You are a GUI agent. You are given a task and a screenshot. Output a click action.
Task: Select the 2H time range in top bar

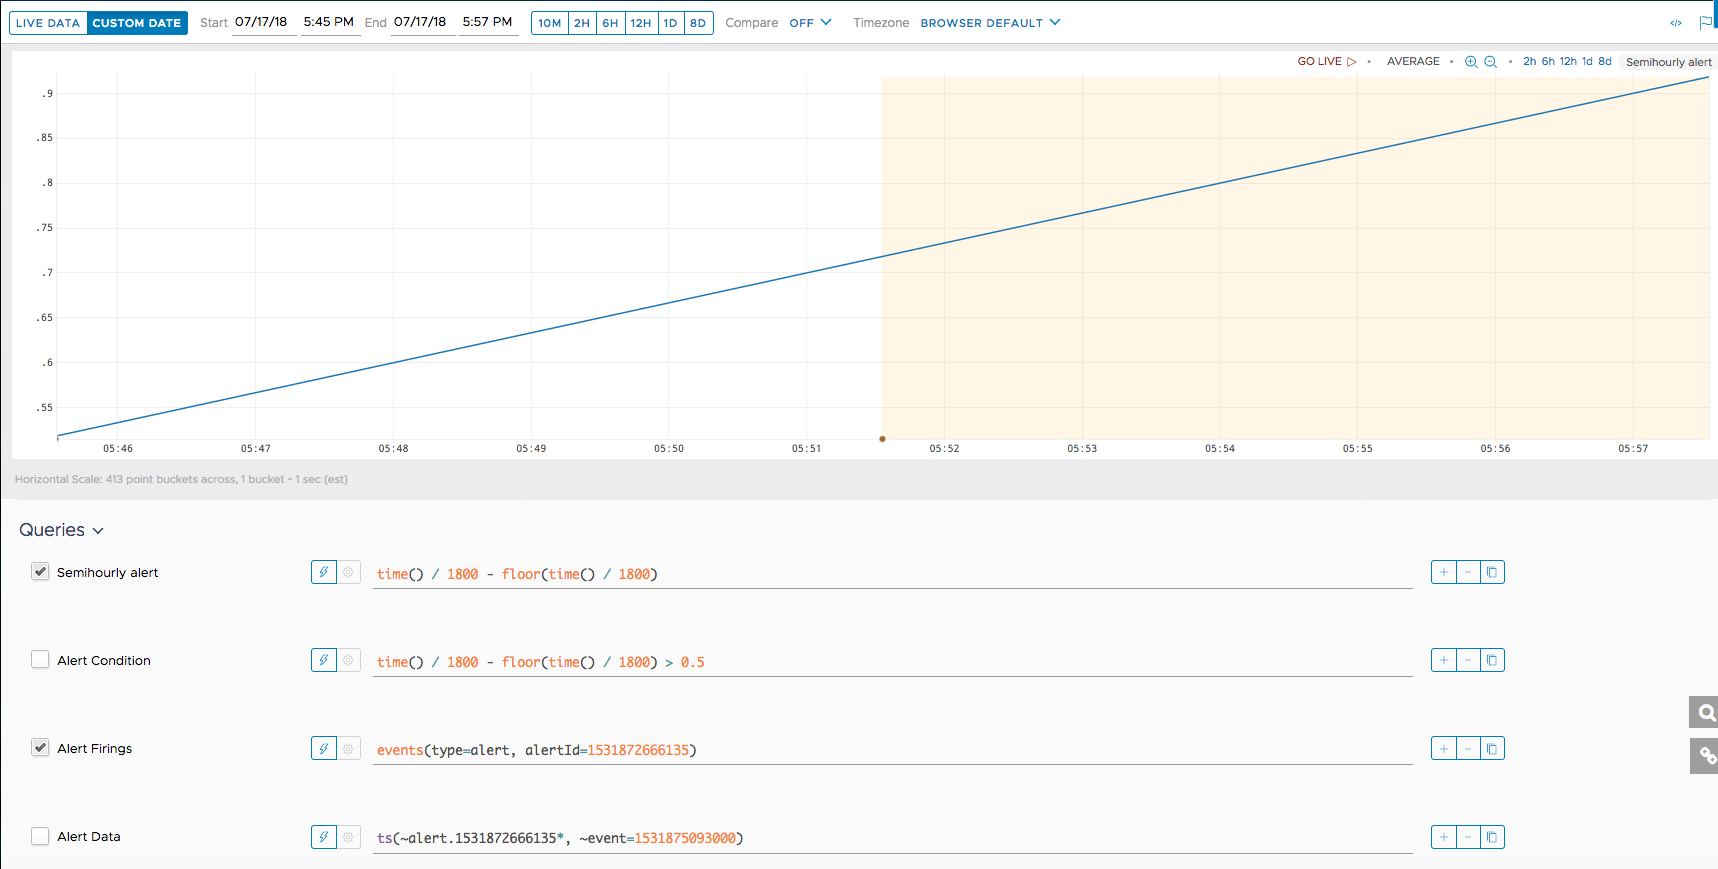tap(582, 23)
